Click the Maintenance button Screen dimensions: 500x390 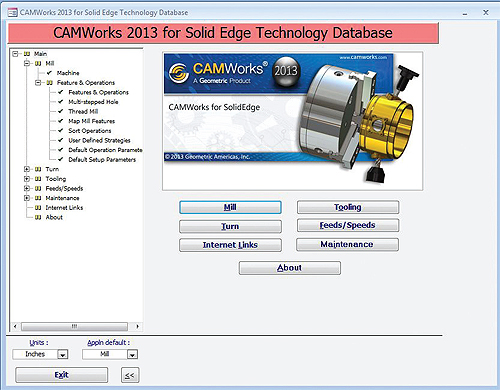coord(347,244)
